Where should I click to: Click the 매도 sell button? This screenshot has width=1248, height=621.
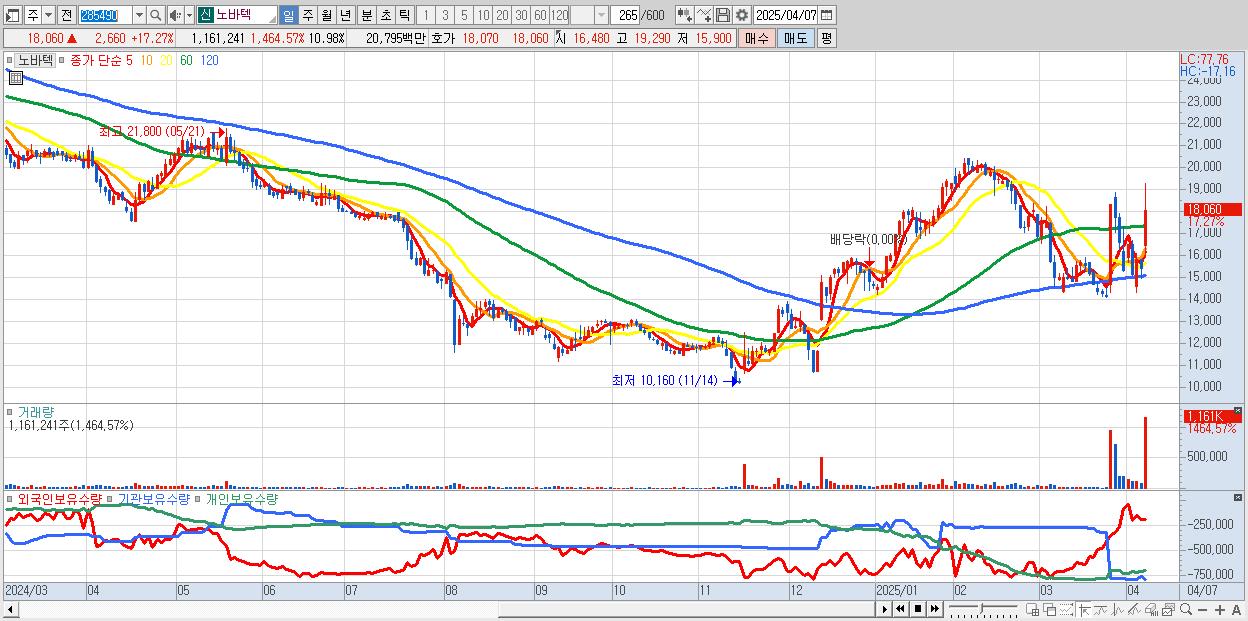(x=796, y=38)
